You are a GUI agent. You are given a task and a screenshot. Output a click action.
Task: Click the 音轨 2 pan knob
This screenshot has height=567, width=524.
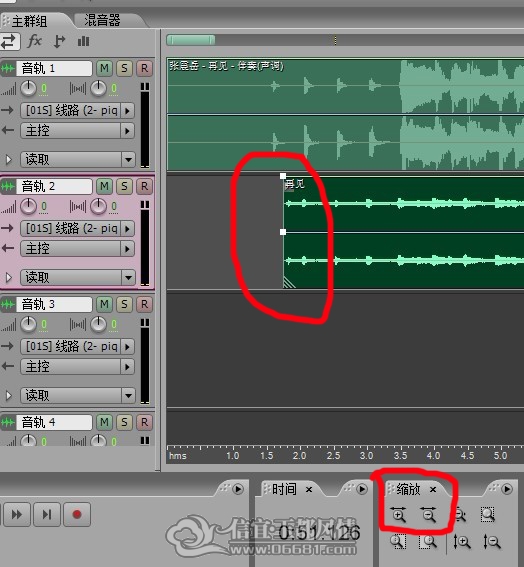[x=98, y=206]
